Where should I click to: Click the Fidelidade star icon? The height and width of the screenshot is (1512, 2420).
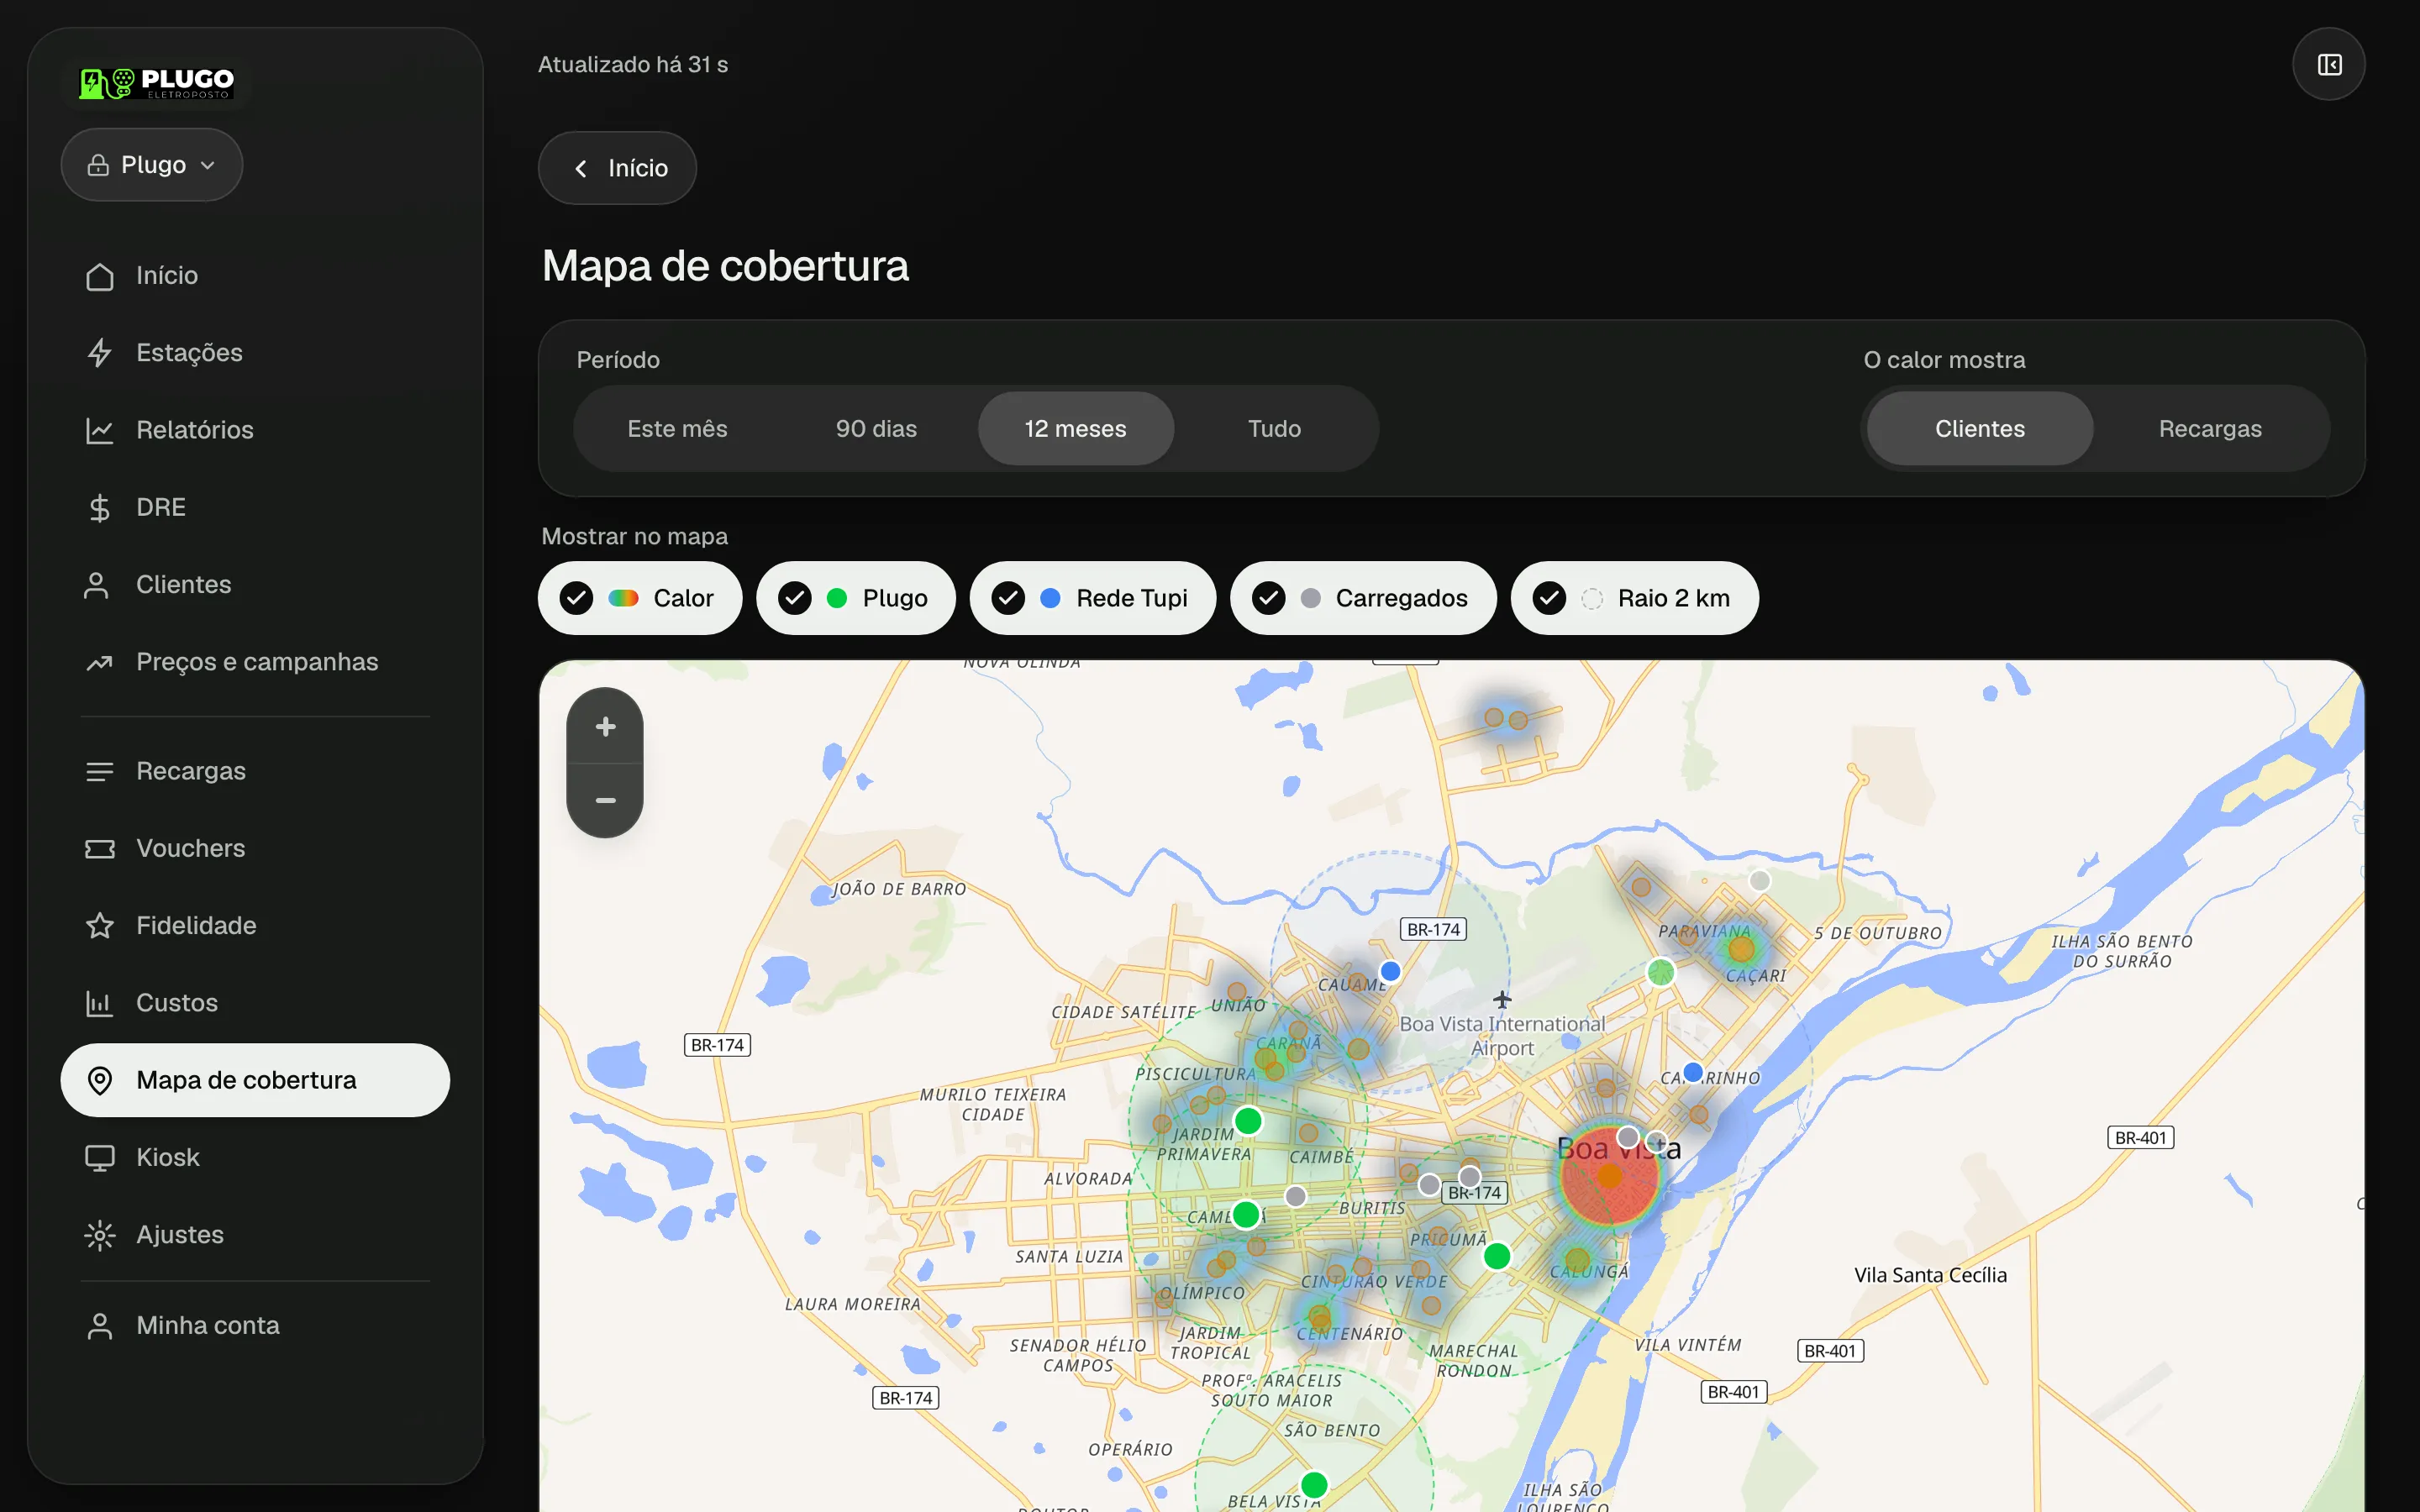pos(99,926)
